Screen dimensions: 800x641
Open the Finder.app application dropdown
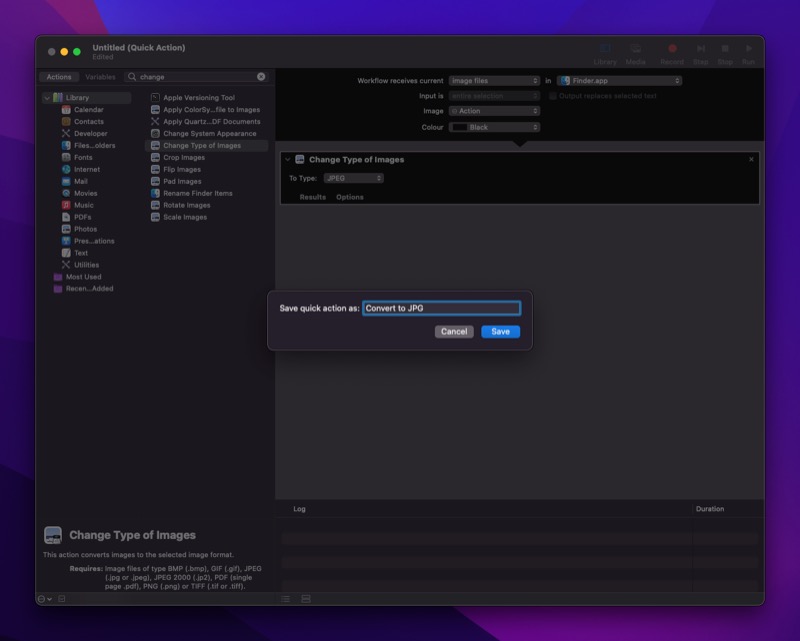click(622, 81)
